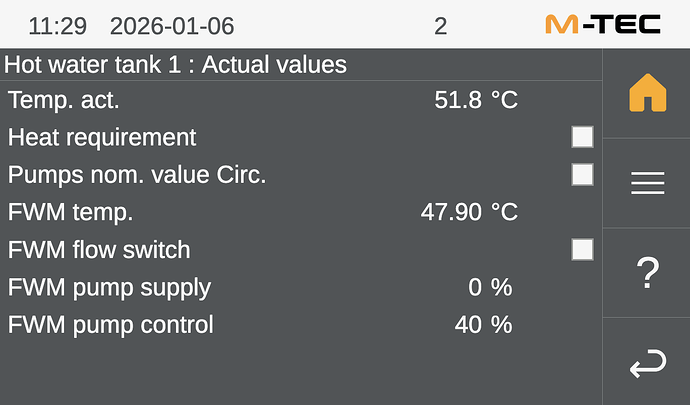Select the Temp. act. row label

[x=64, y=100]
